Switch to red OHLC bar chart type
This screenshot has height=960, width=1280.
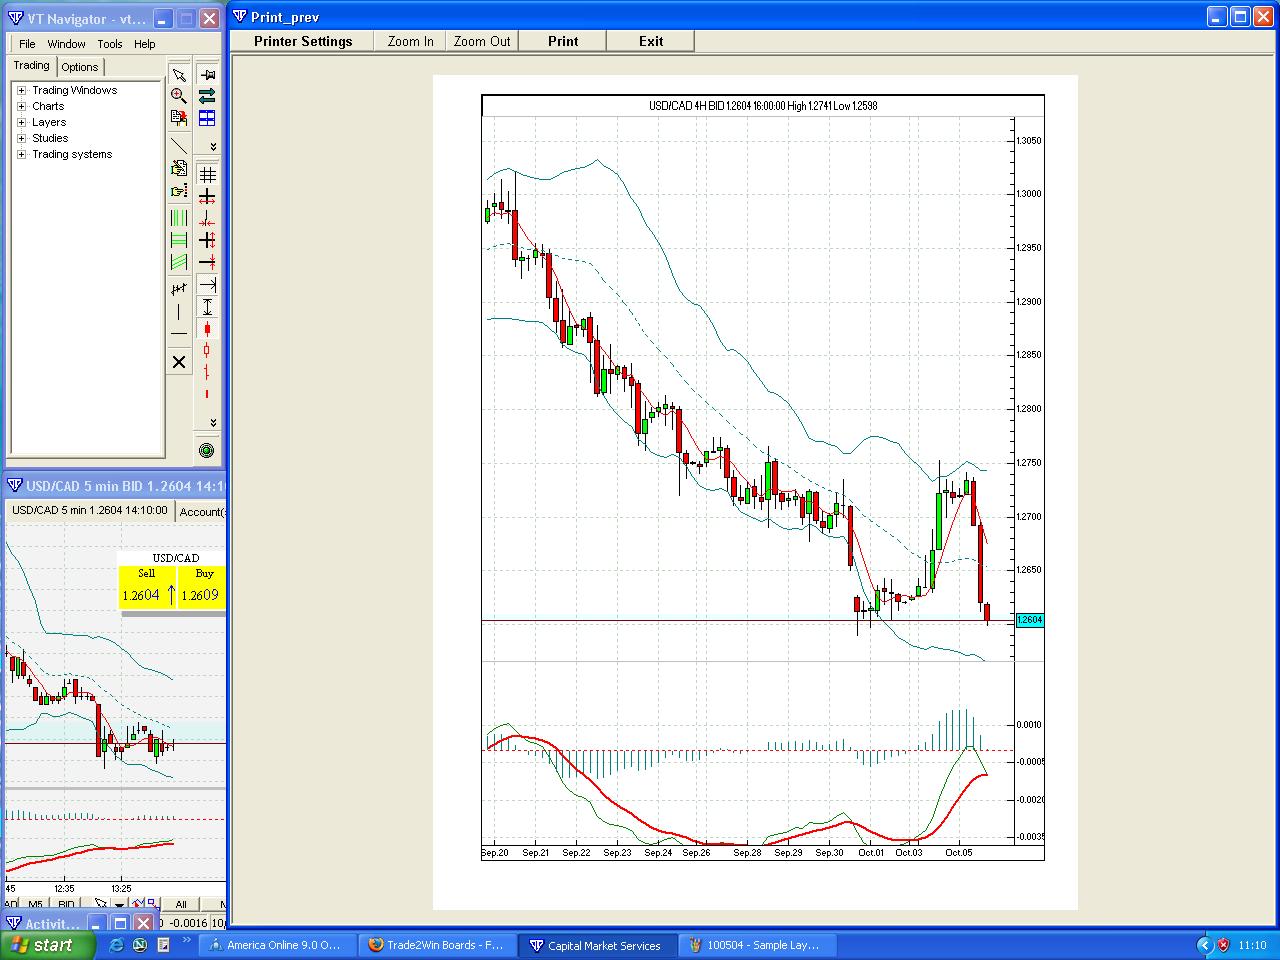coord(207,372)
